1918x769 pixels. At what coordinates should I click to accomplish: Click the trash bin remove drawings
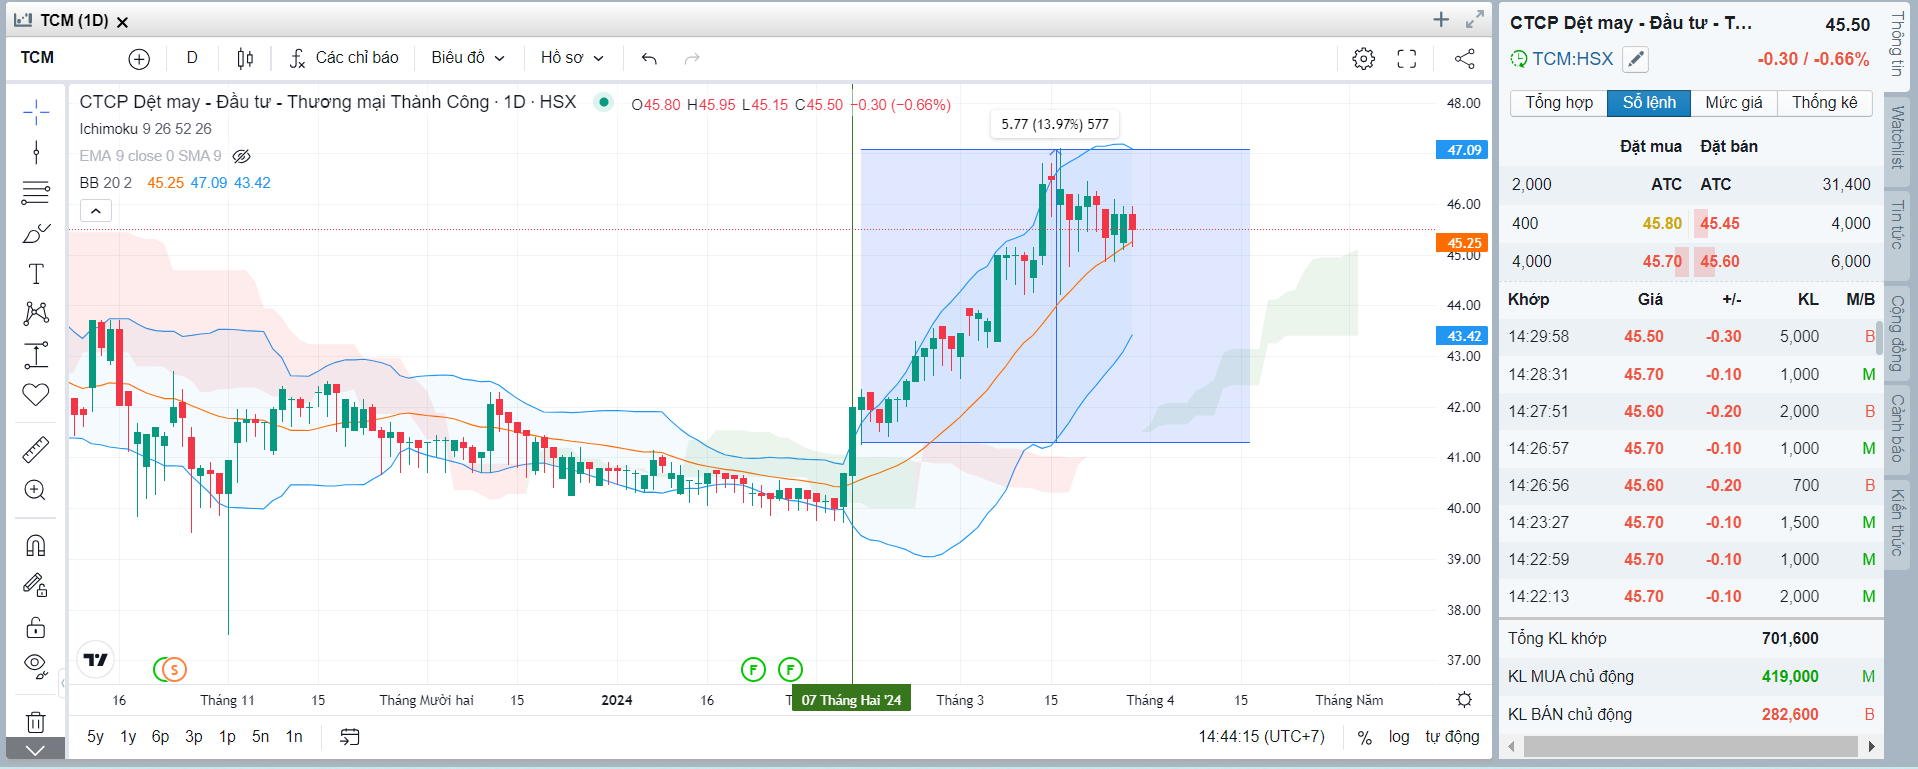36,721
